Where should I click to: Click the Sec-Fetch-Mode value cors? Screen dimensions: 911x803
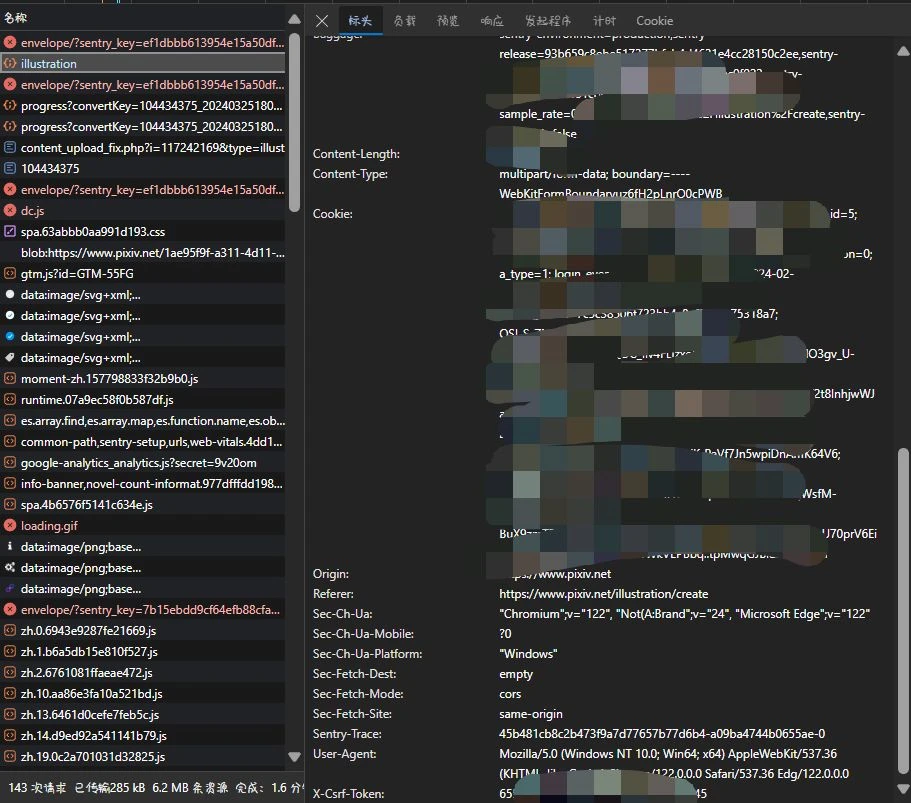[510, 694]
